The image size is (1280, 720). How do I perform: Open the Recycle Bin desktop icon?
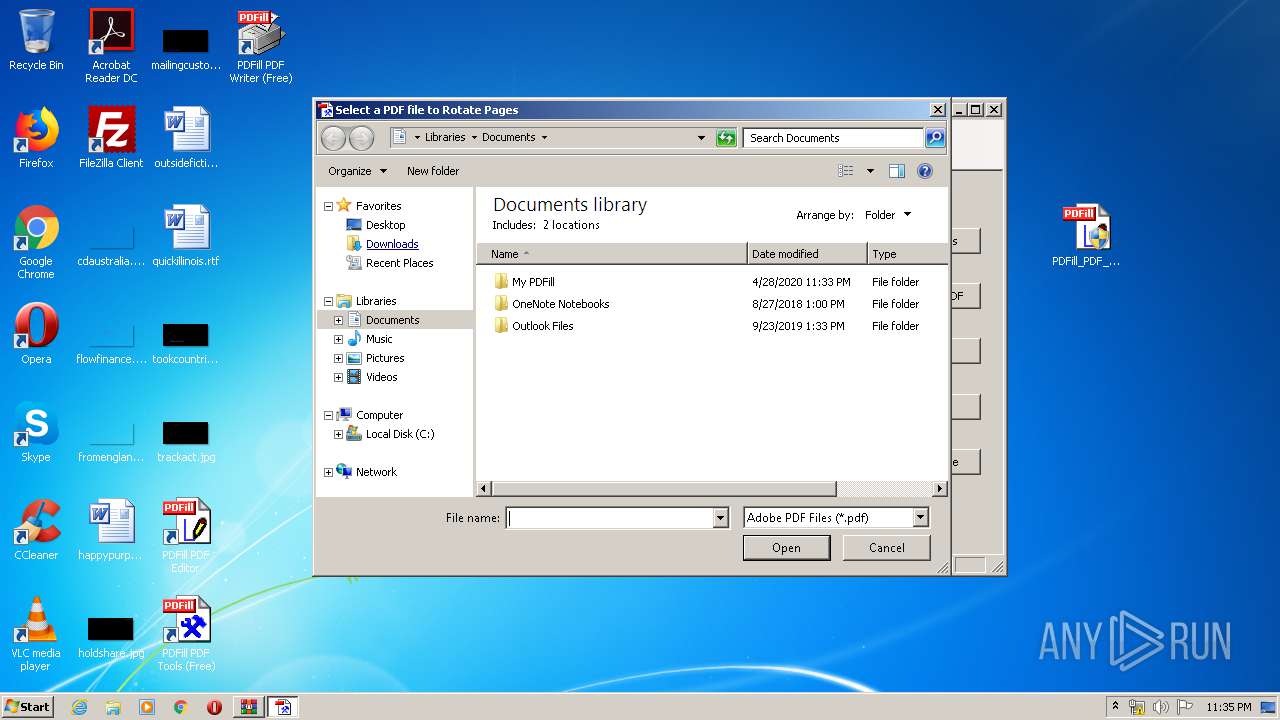tap(36, 40)
